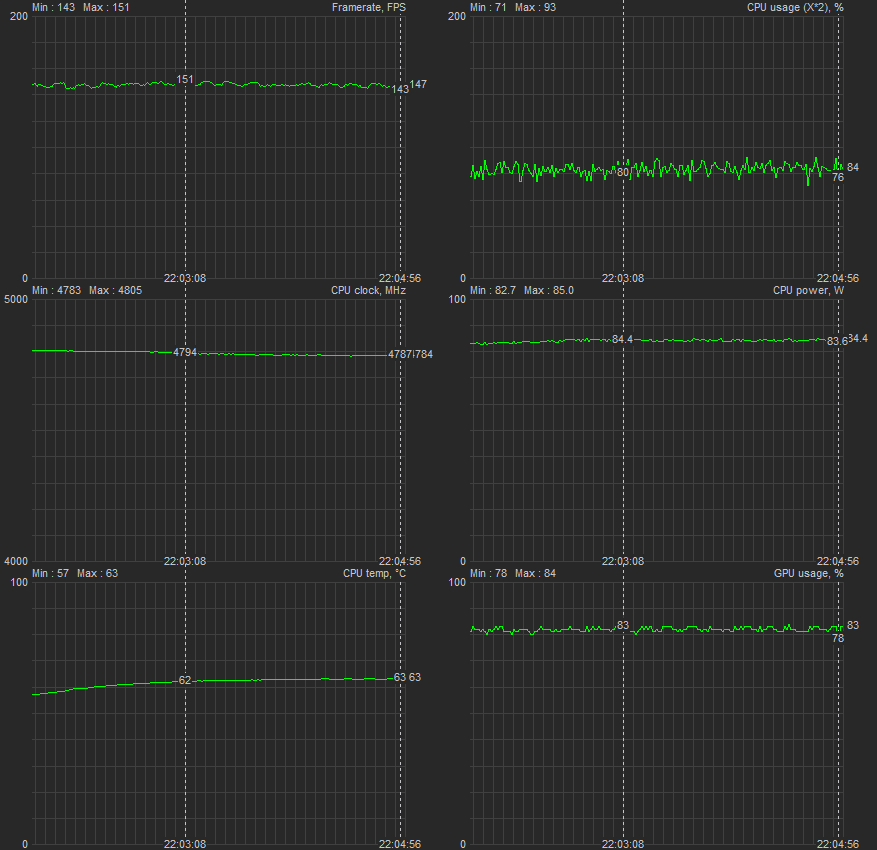
Task: Click the 5000 axis label on the CPU clock graph
Action: (16, 299)
